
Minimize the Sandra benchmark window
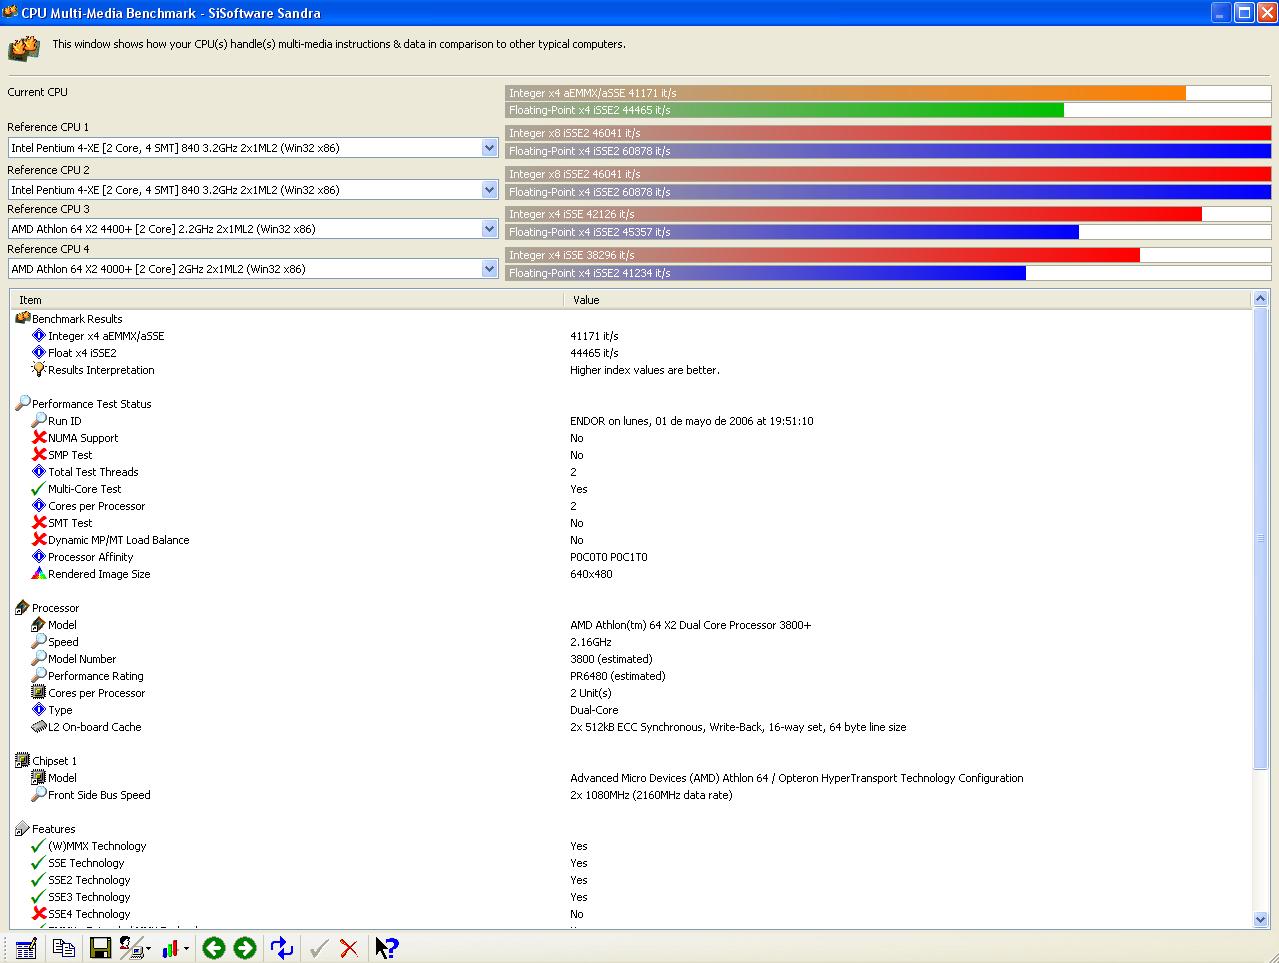pos(1221,13)
